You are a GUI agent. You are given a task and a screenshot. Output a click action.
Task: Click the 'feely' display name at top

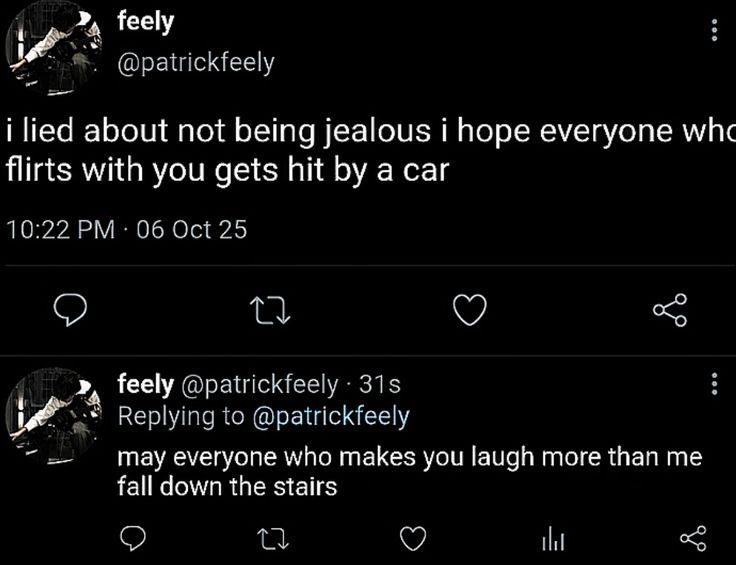(x=145, y=21)
